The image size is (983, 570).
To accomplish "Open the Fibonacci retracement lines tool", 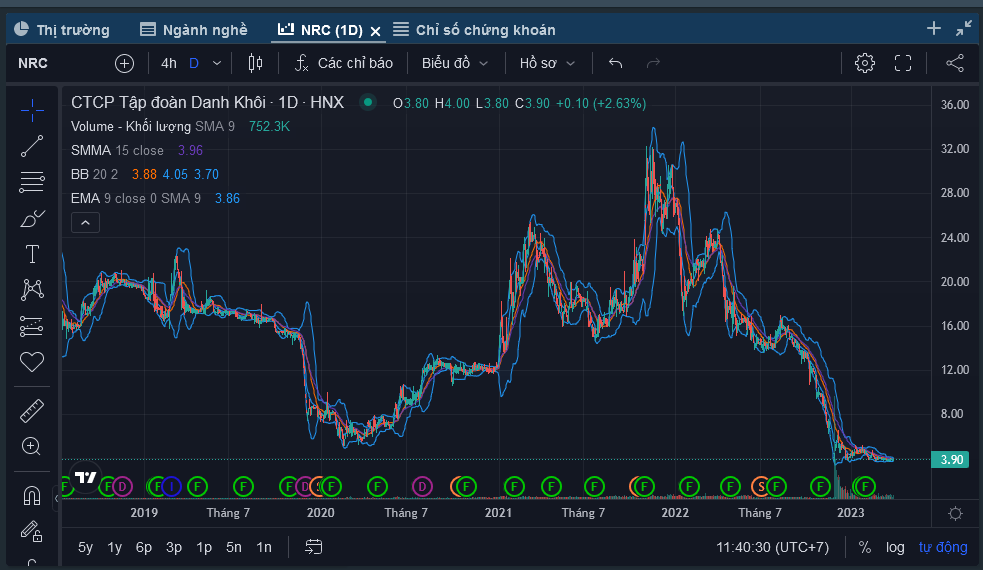I will click(32, 182).
